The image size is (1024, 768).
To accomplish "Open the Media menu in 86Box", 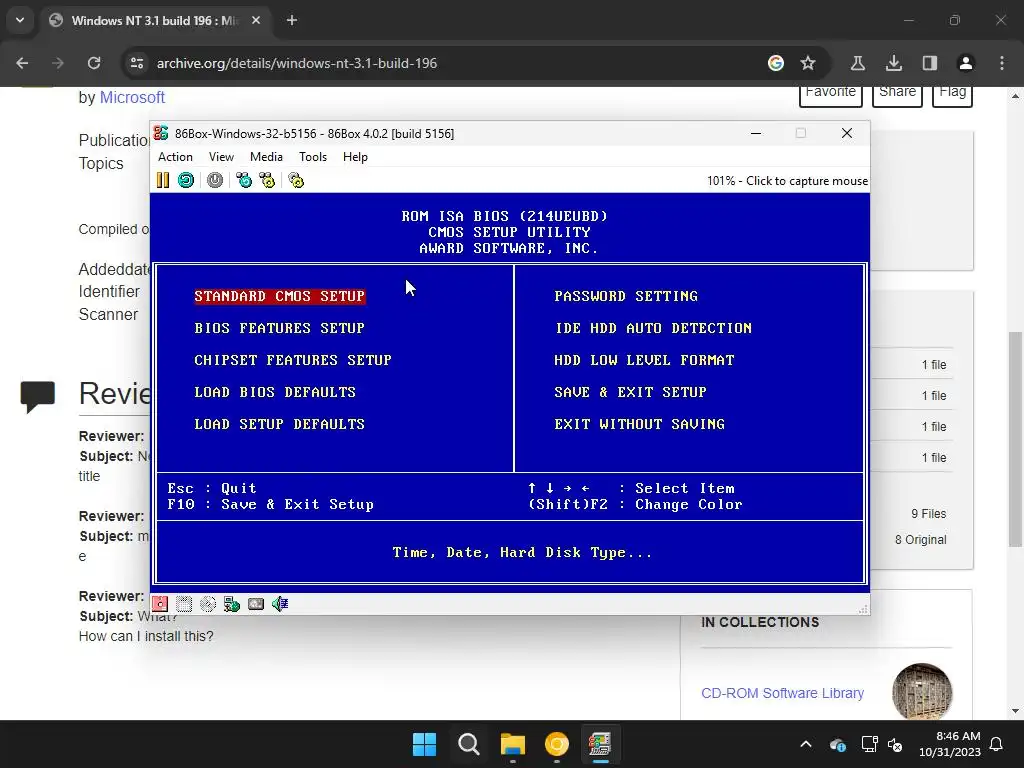I will pyautogui.click(x=266, y=157).
